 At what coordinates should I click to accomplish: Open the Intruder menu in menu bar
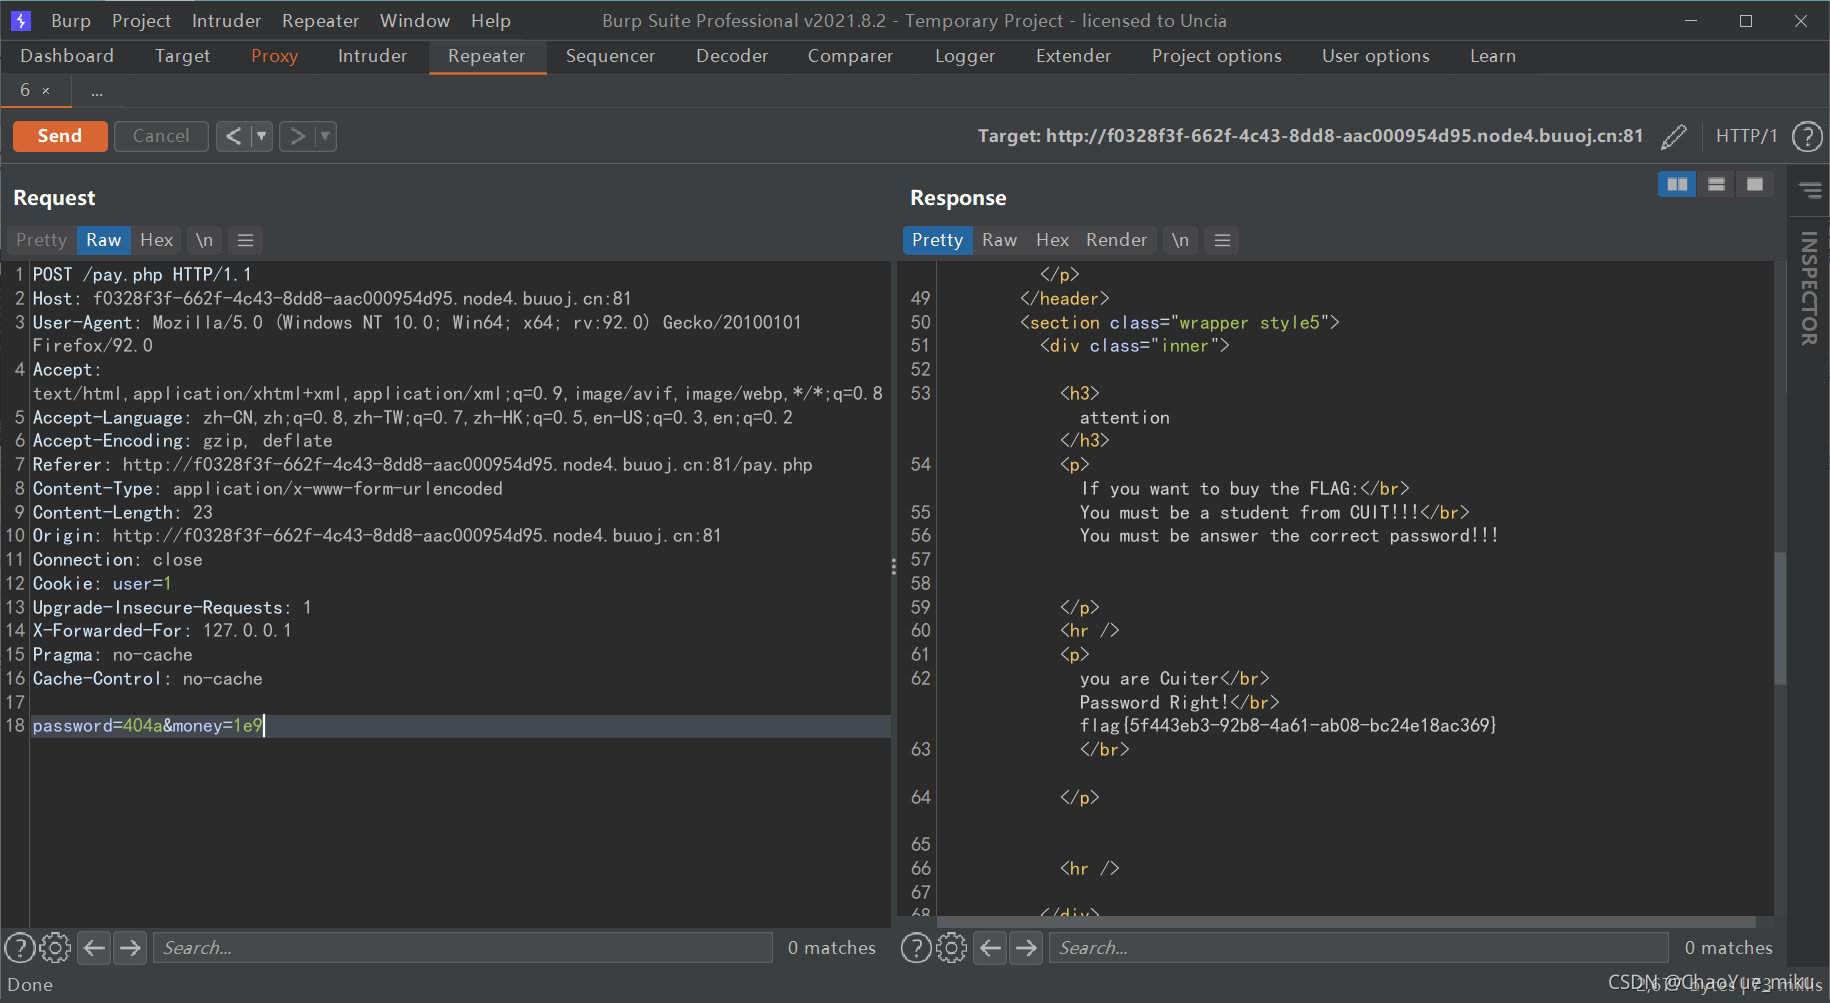[x=226, y=21]
